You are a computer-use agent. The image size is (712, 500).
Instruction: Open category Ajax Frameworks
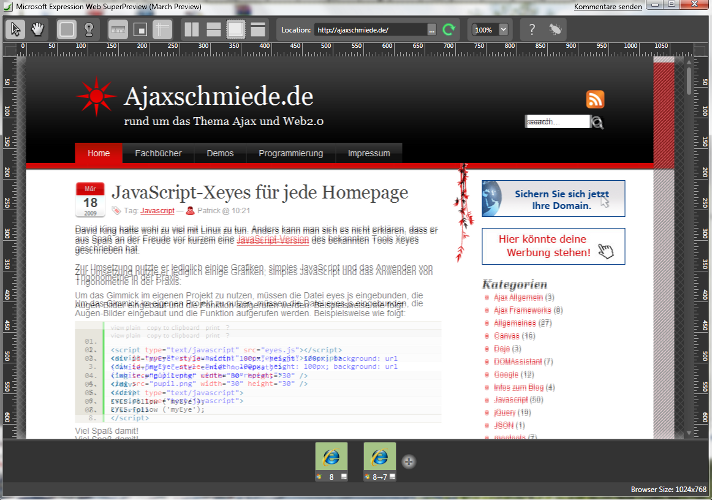[523, 310]
